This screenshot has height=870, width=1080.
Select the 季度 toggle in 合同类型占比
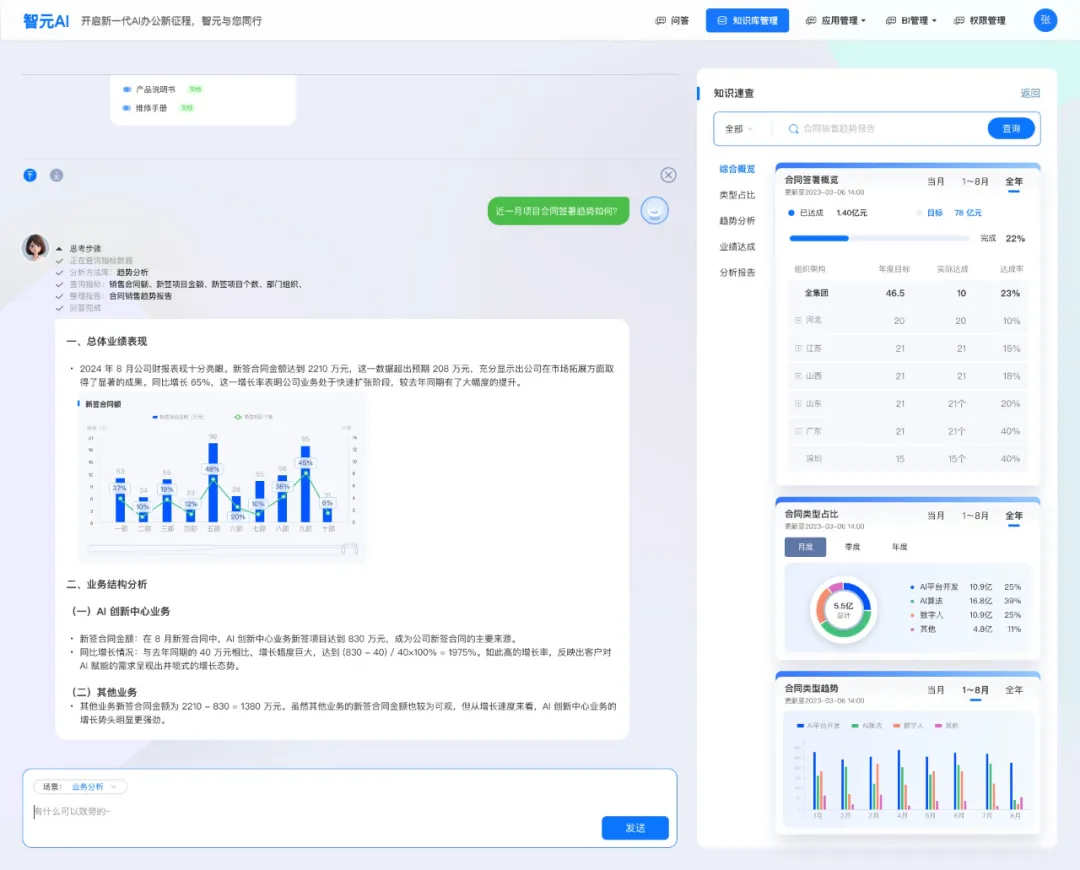(x=852, y=547)
